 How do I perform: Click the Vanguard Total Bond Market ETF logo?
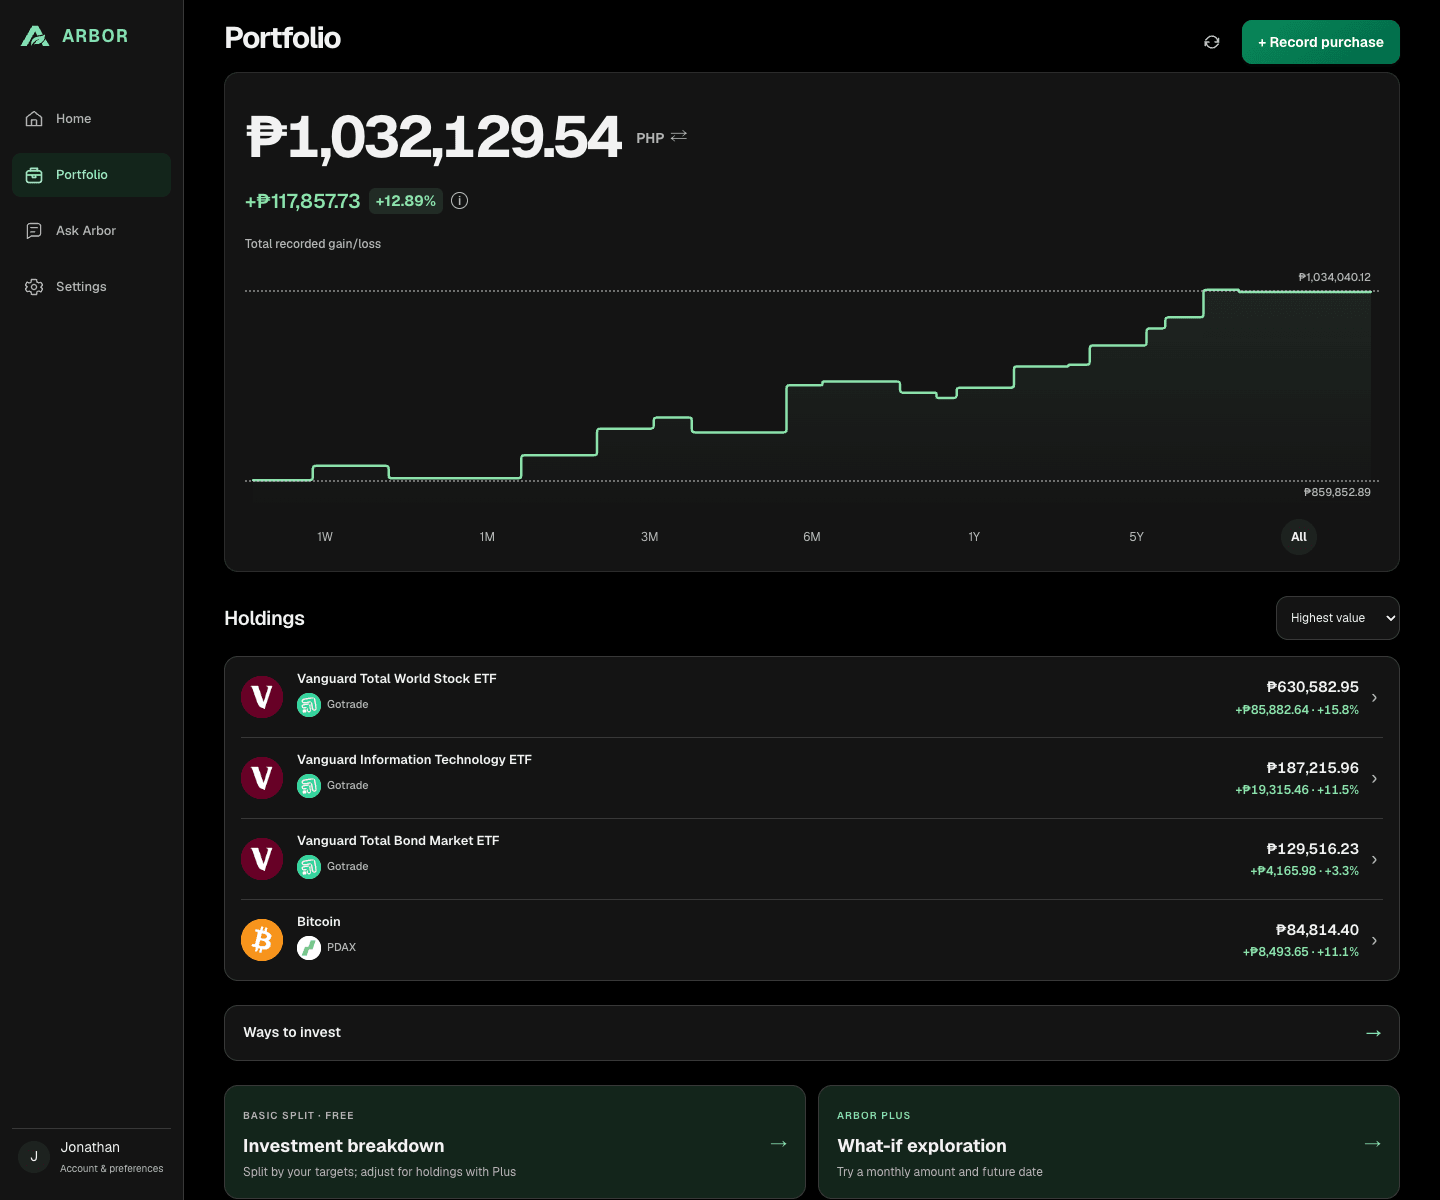tap(262, 859)
